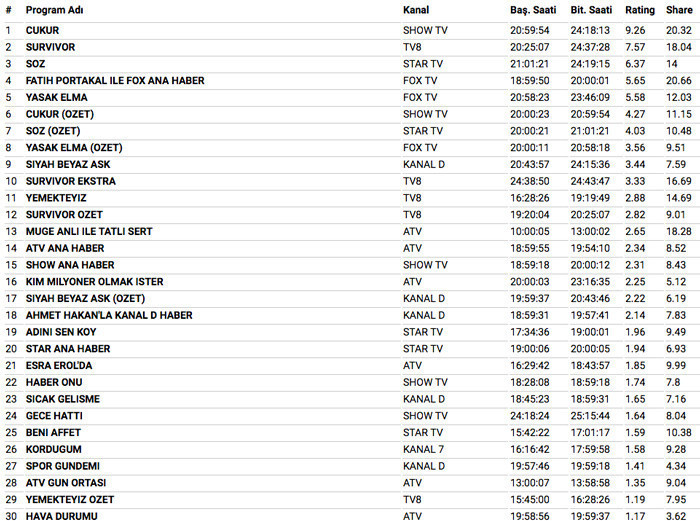Click the Program Adı column header
700x521 pixels.
coord(55,10)
